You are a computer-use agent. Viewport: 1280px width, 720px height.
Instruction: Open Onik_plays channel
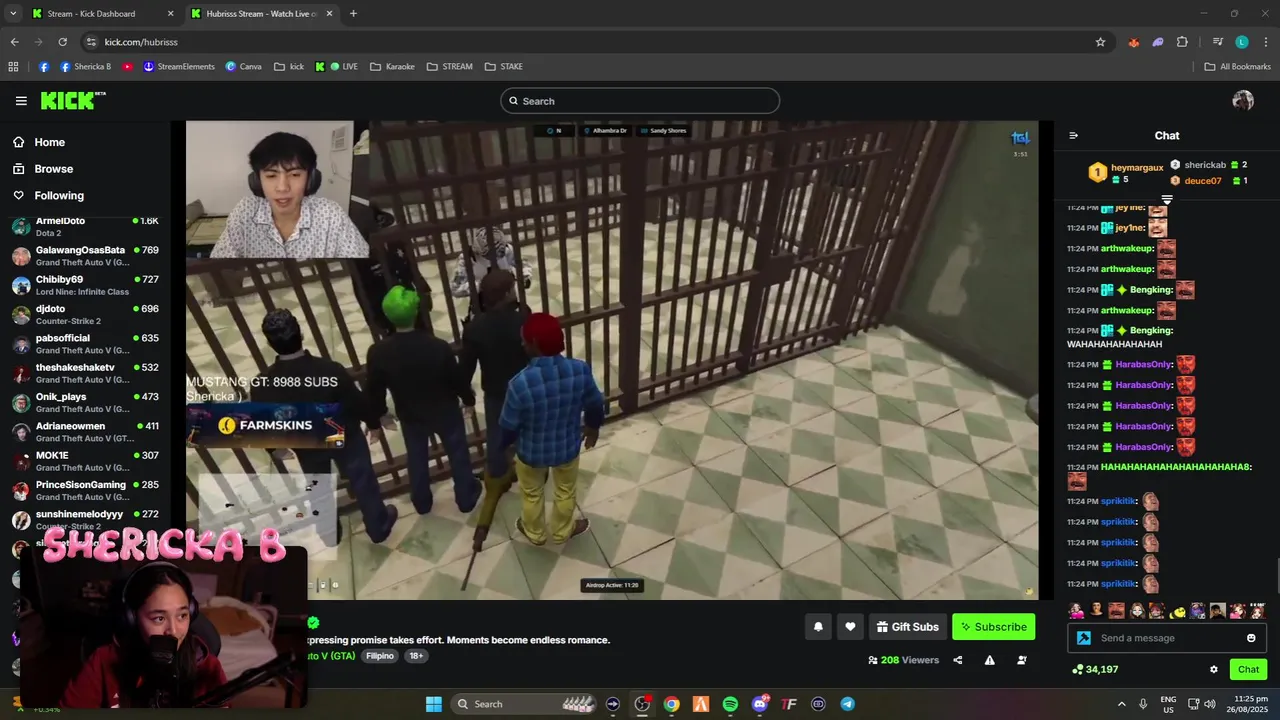pos(85,402)
